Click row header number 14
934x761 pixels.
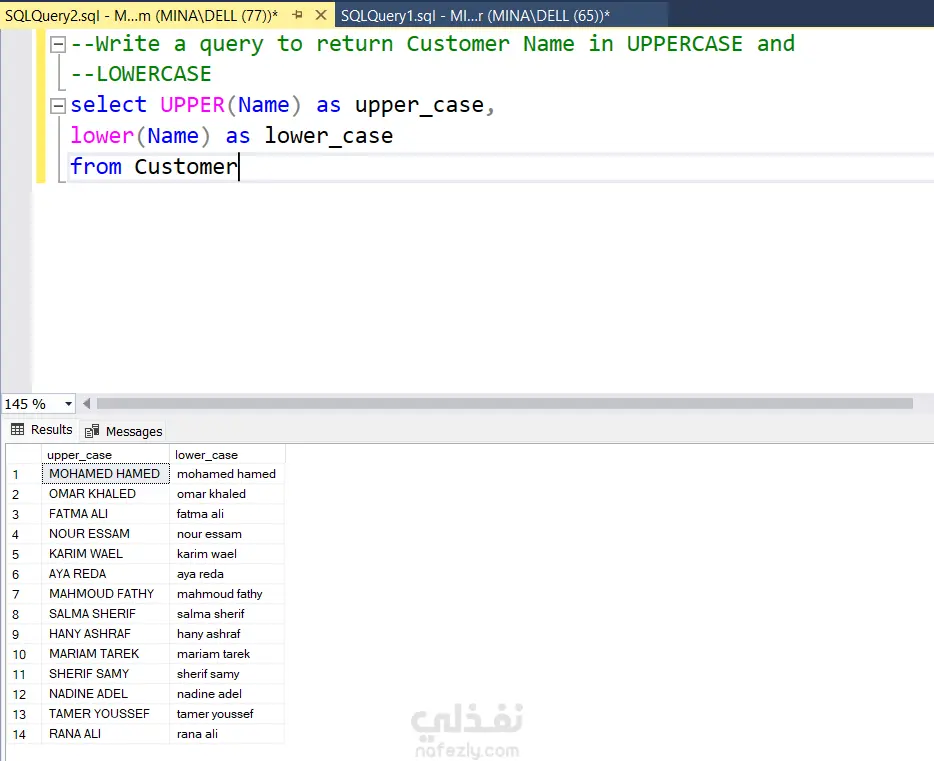pyautogui.click(x=24, y=734)
